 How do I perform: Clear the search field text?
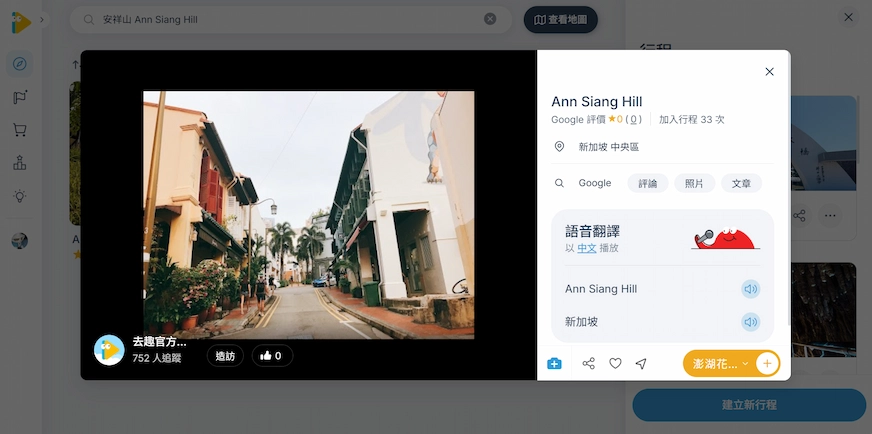[490, 19]
